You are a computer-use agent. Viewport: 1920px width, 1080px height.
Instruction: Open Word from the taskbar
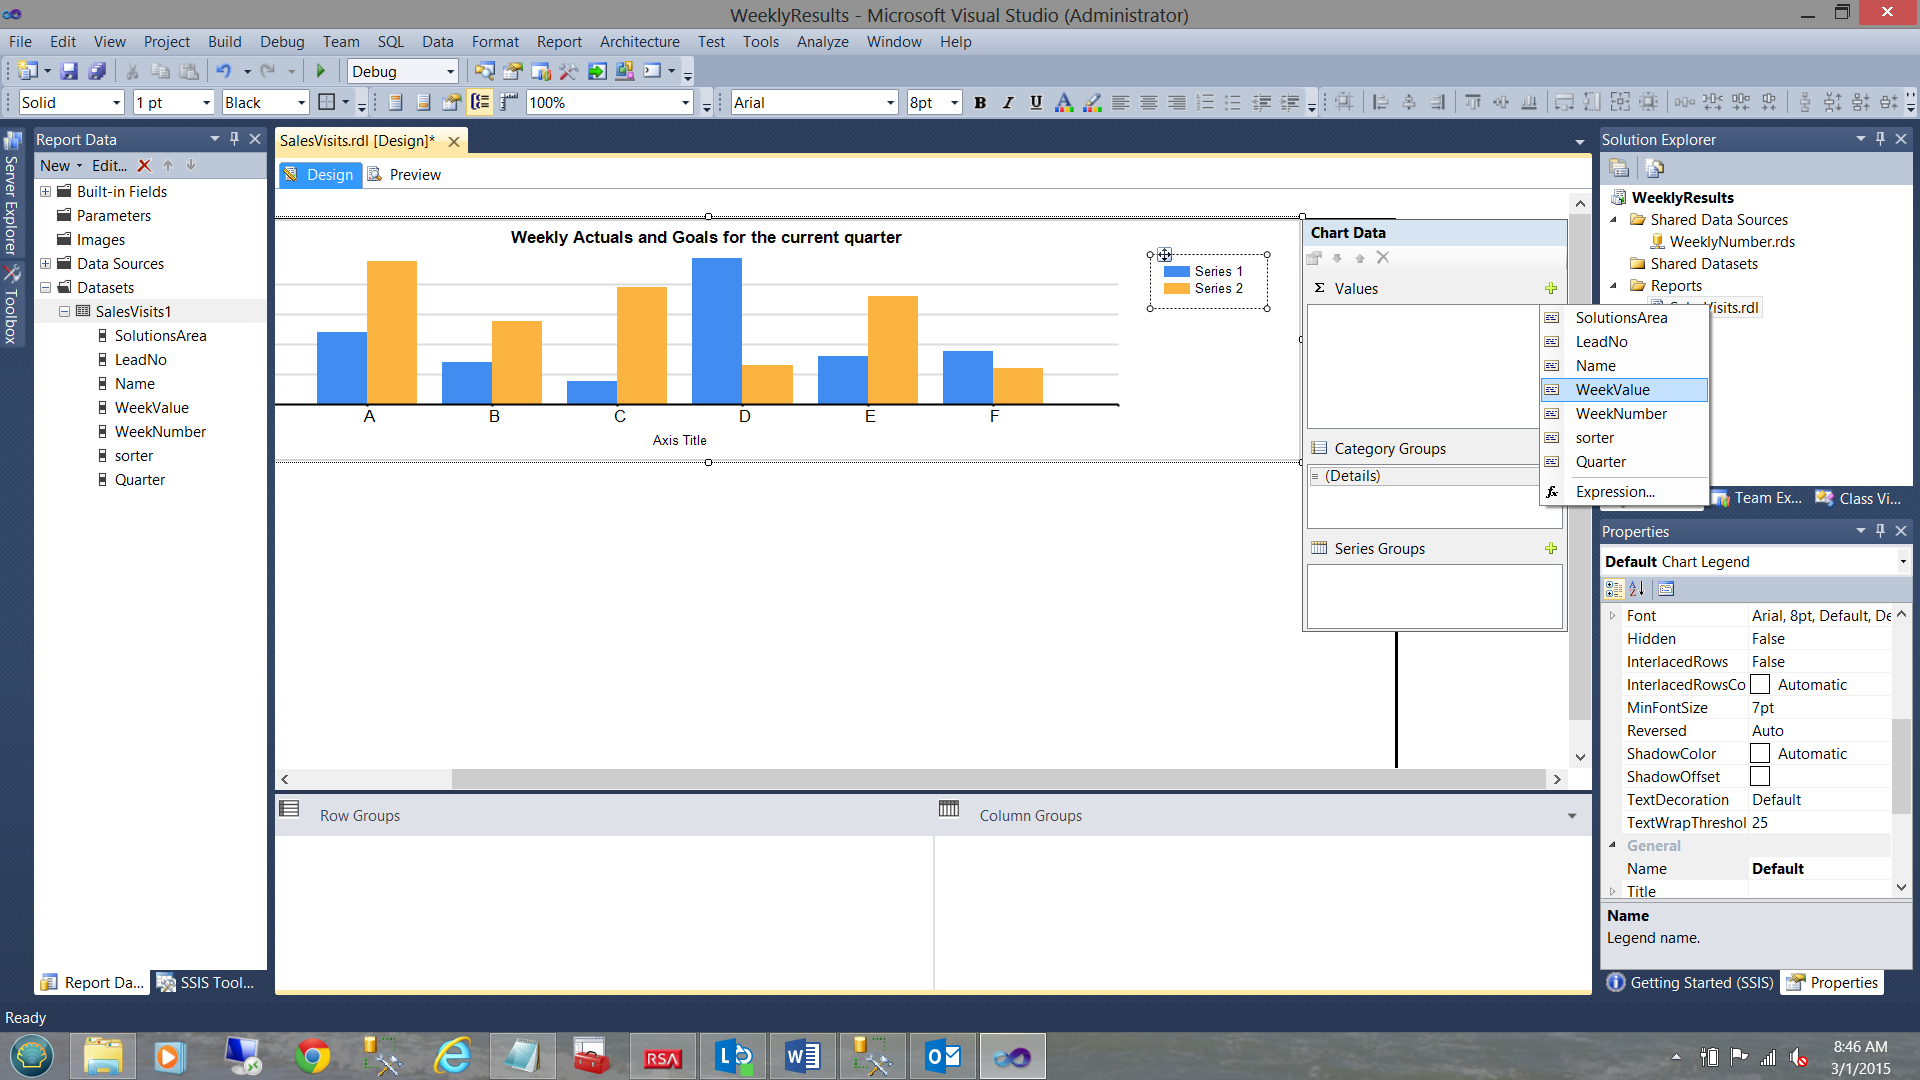click(803, 1056)
